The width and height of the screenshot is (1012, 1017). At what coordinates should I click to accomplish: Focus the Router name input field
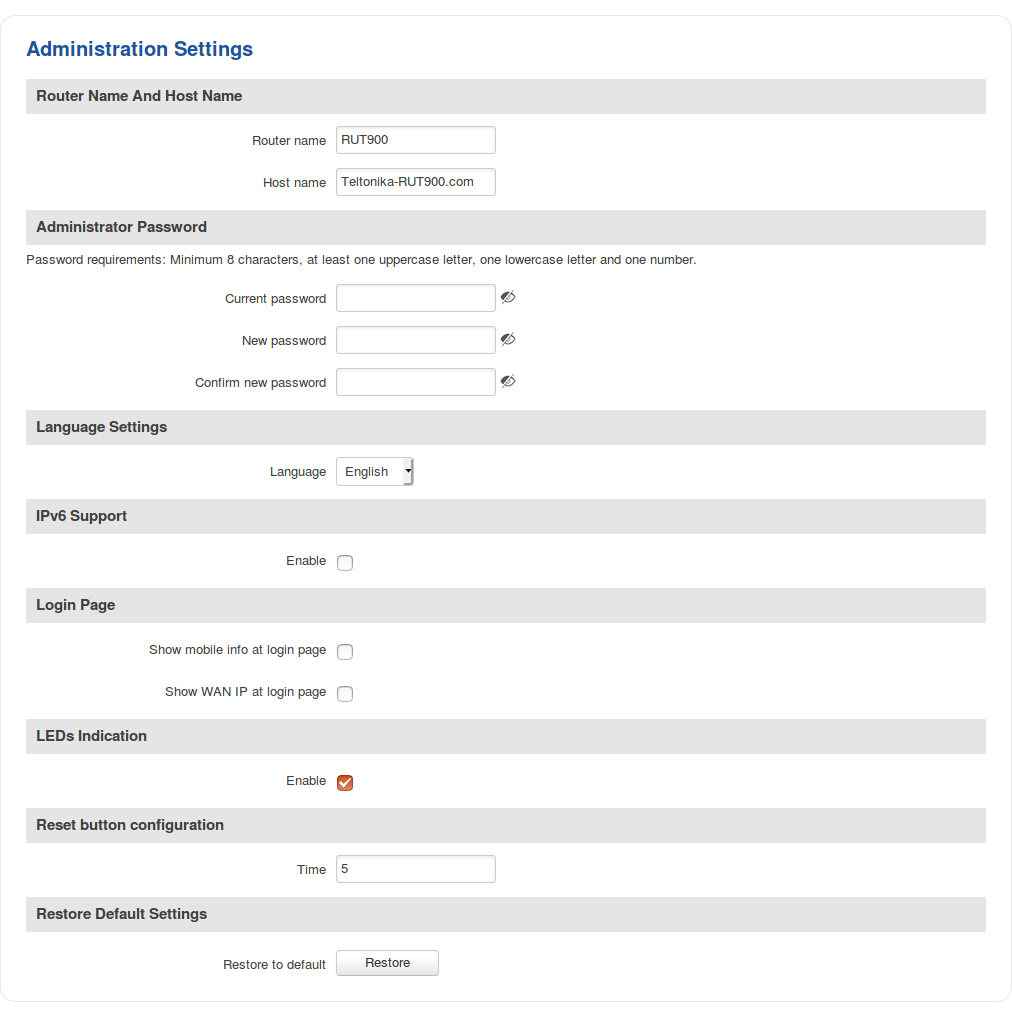click(415, 140)
